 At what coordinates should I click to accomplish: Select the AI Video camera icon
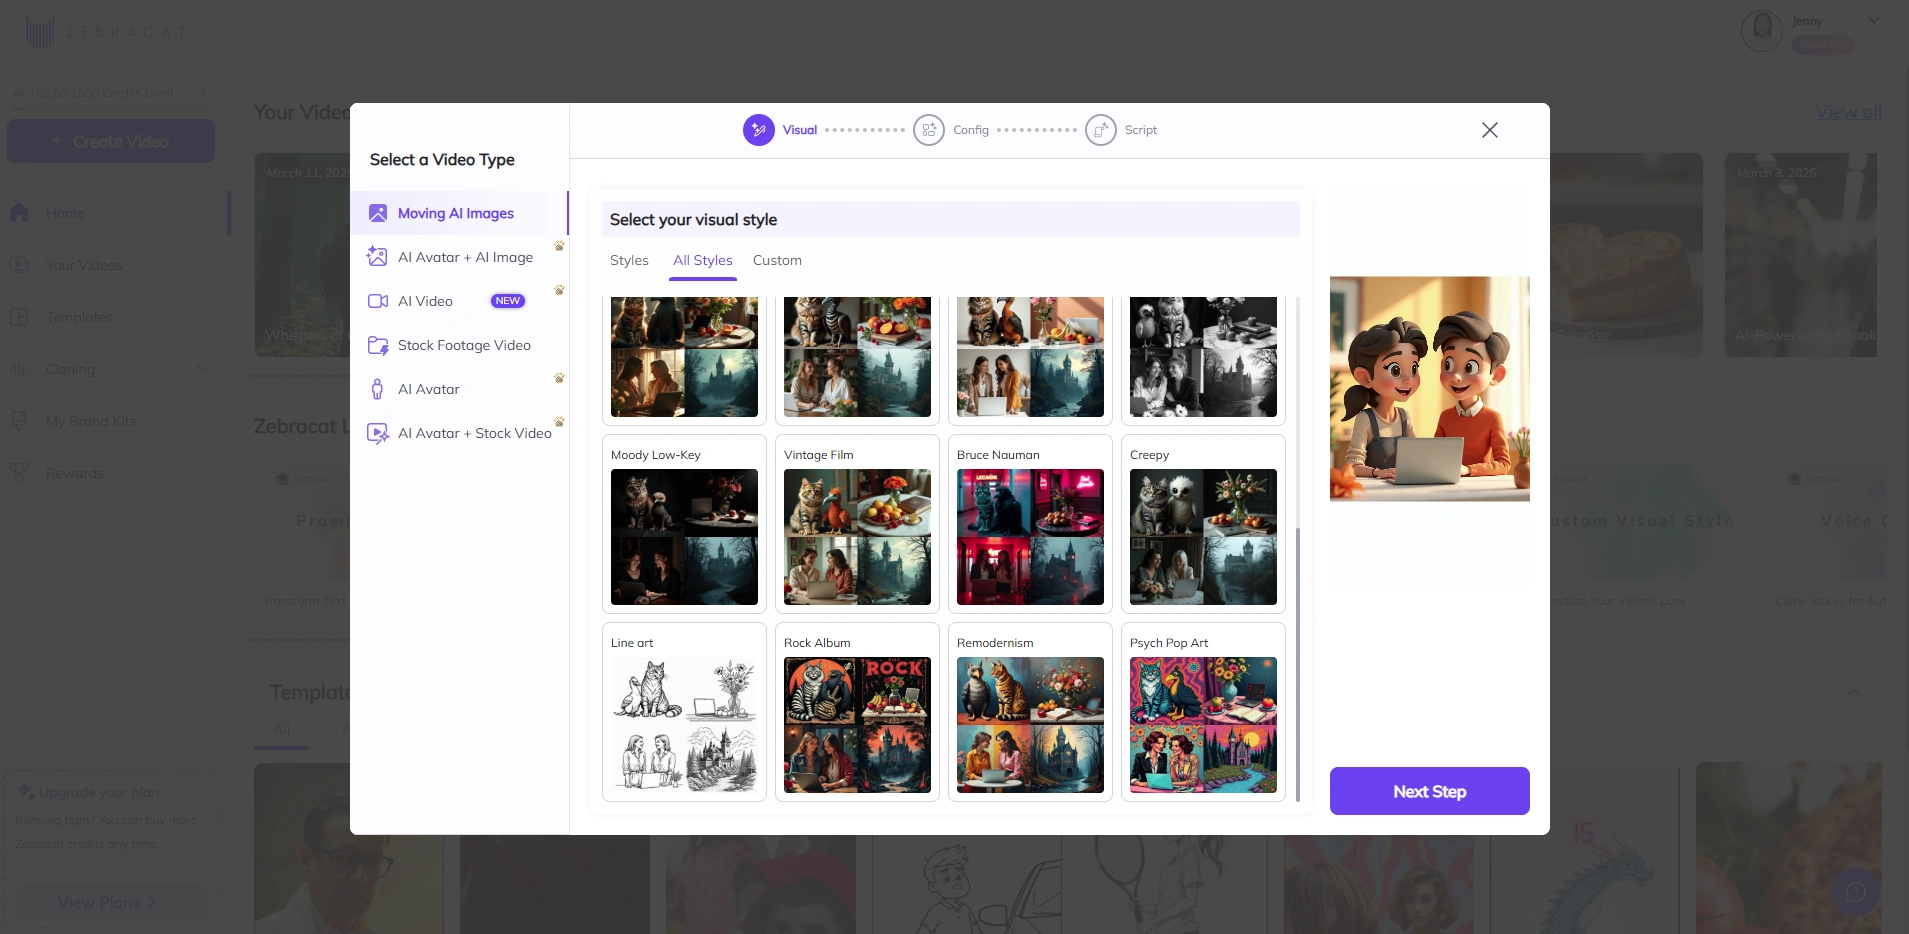(x=377, y=301)
